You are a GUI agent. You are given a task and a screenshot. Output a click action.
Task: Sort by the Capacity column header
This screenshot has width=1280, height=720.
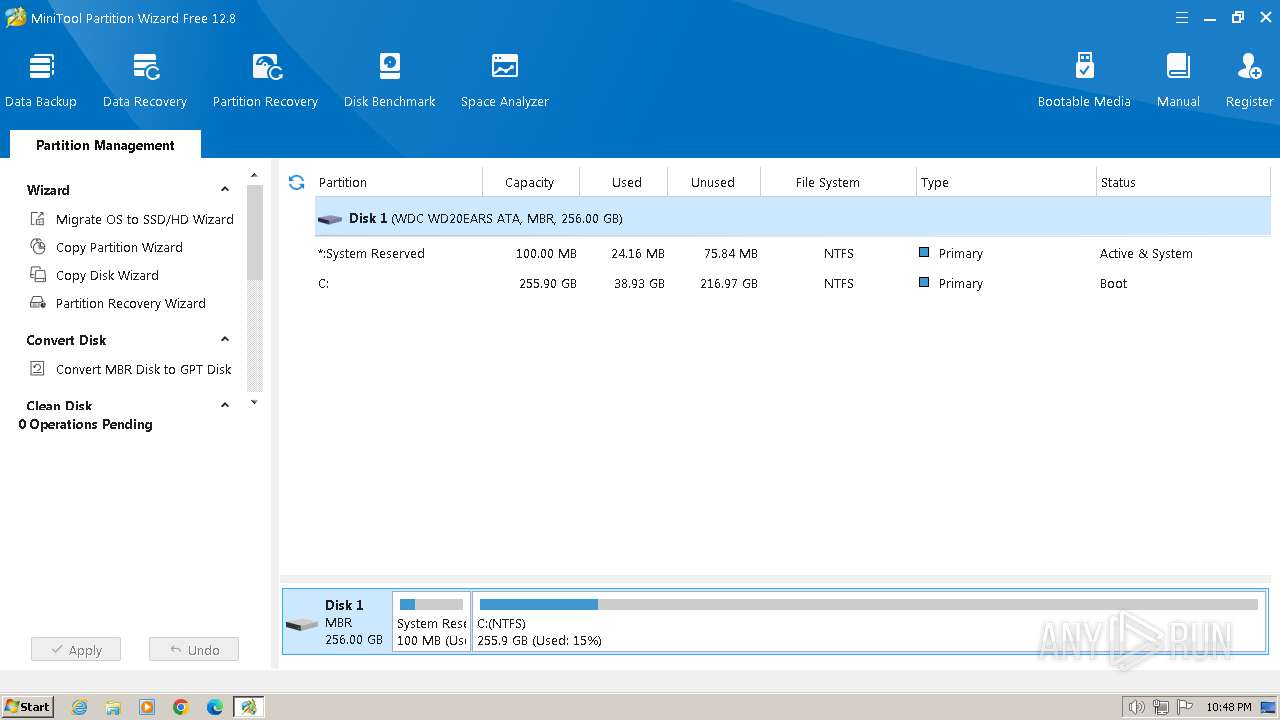(529, 182)
